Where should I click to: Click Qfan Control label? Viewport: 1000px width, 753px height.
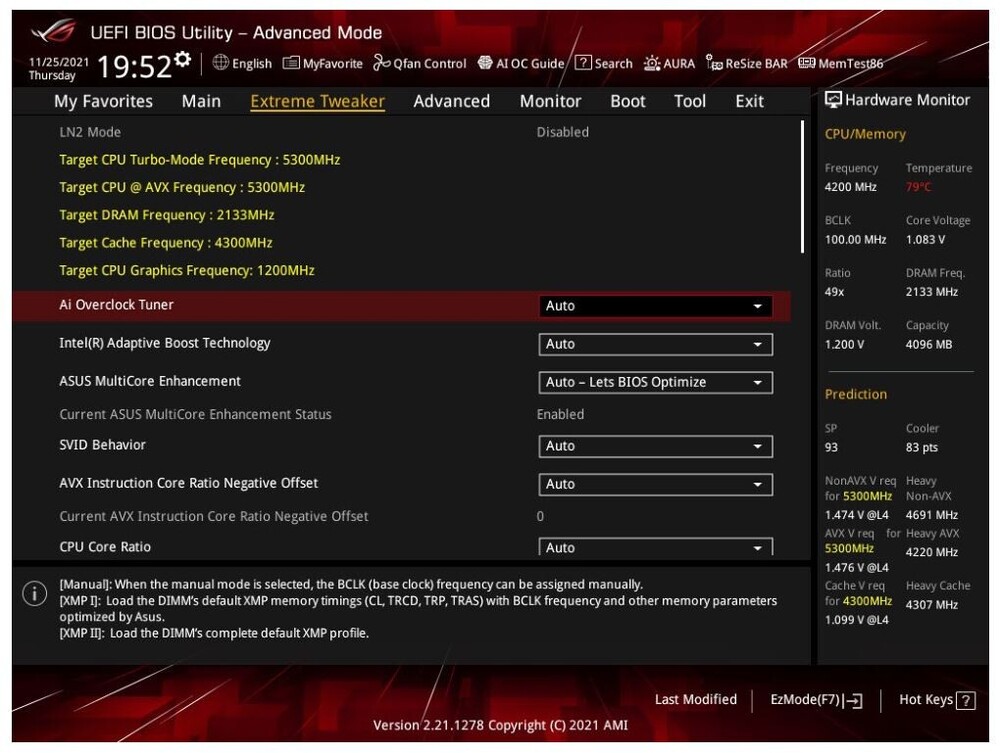tap(429, 63)
